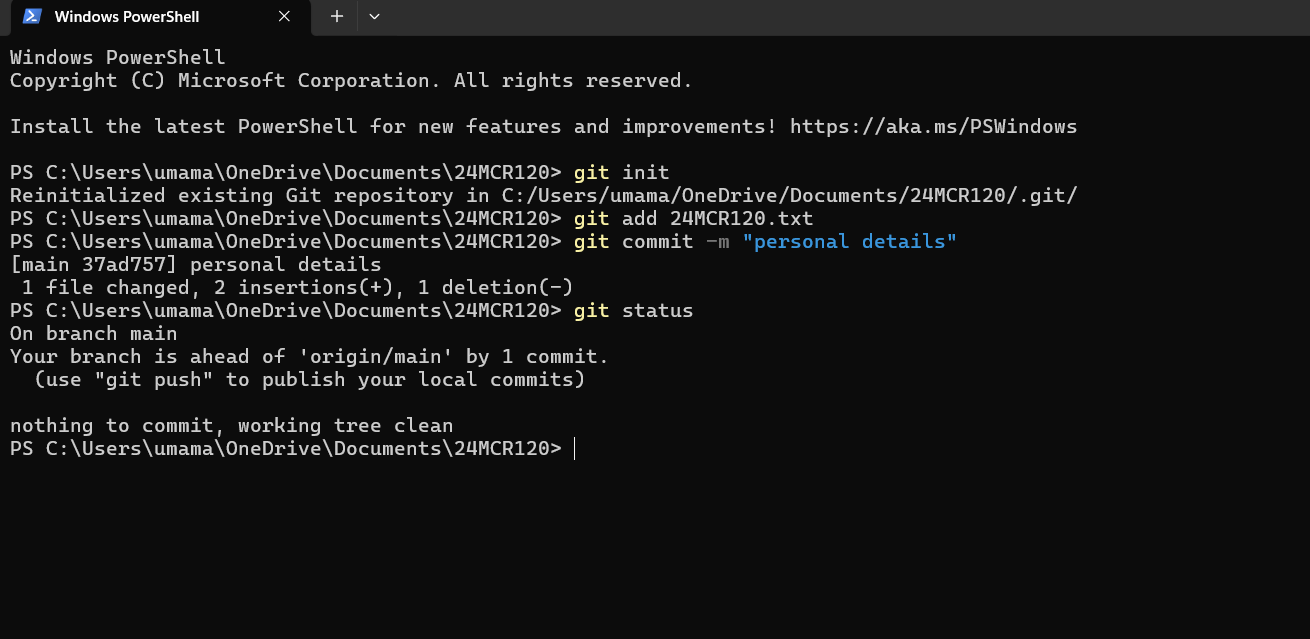Screen dimensions: 1310x639
Task: Click the 'use "git push"' hint line
Action: coord(309,380)
